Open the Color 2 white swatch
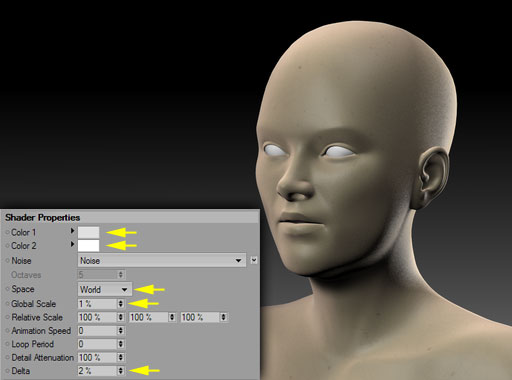This screenshot has width=512, height=380. (88, 246)
